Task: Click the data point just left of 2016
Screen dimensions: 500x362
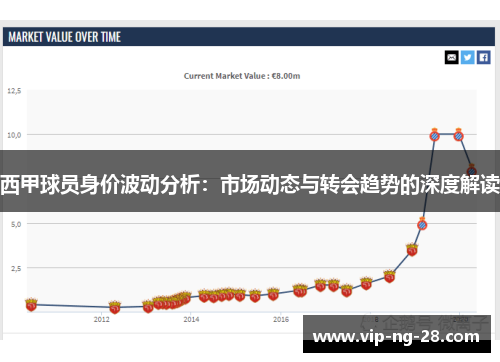Action: tap(273, 294)
